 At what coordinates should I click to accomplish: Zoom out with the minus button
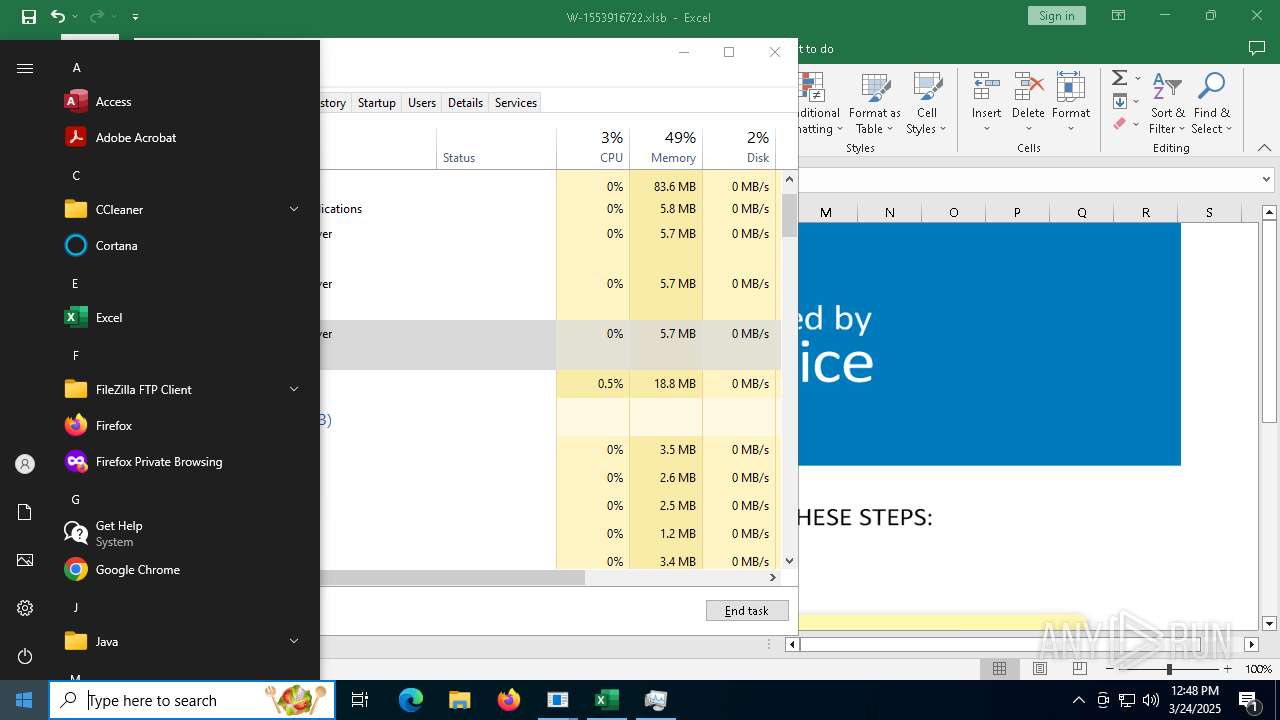click(1109, 669)
